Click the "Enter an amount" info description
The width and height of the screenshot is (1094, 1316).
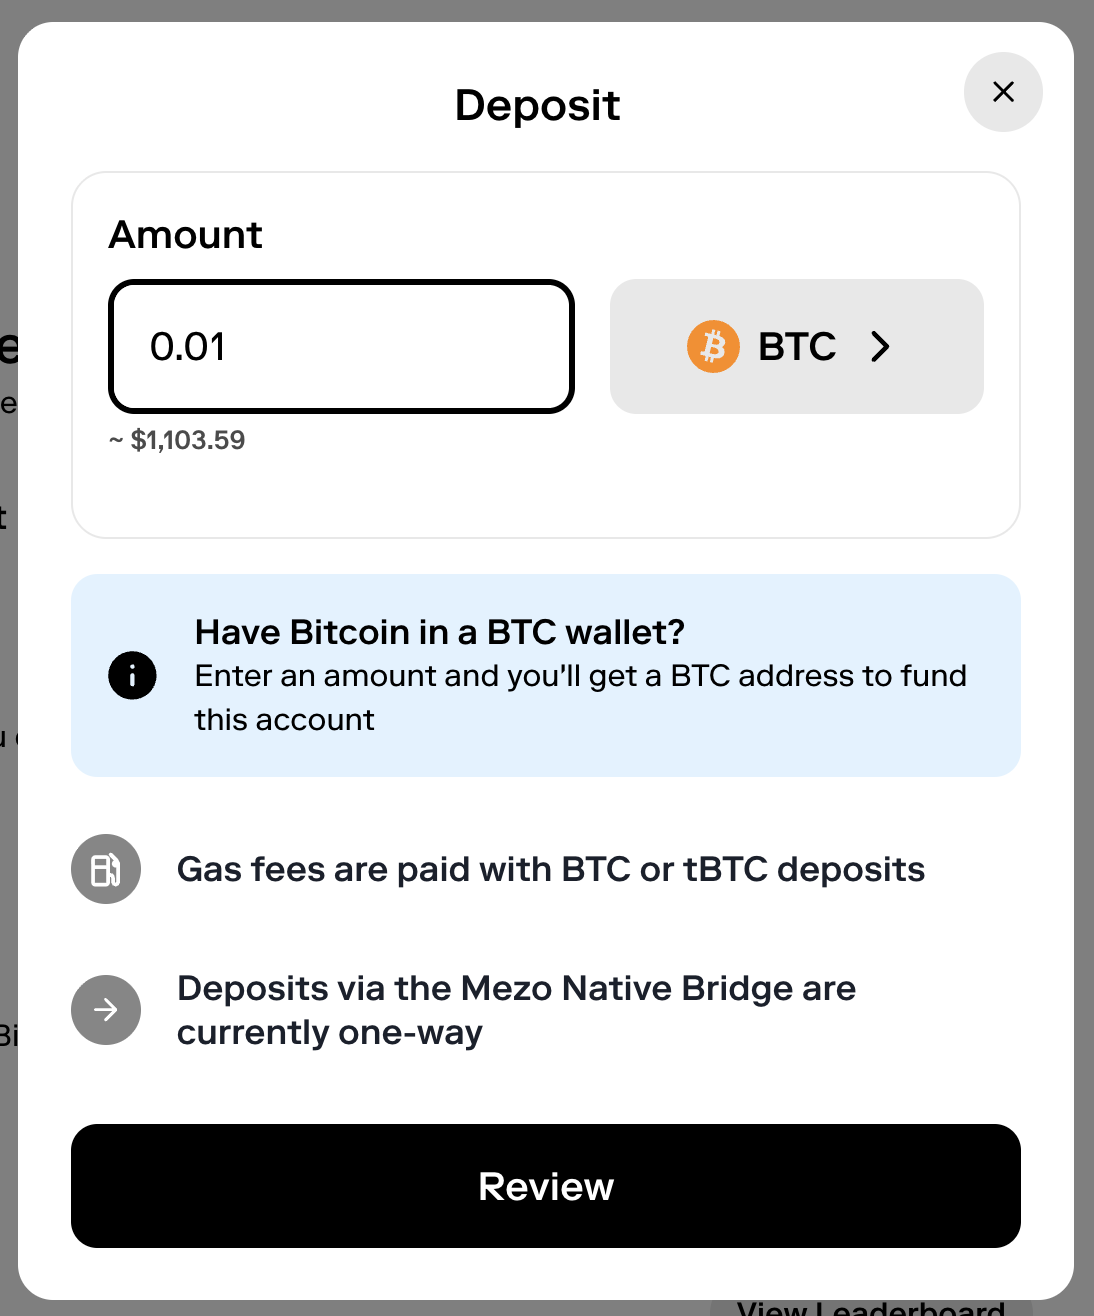(580, 676)
